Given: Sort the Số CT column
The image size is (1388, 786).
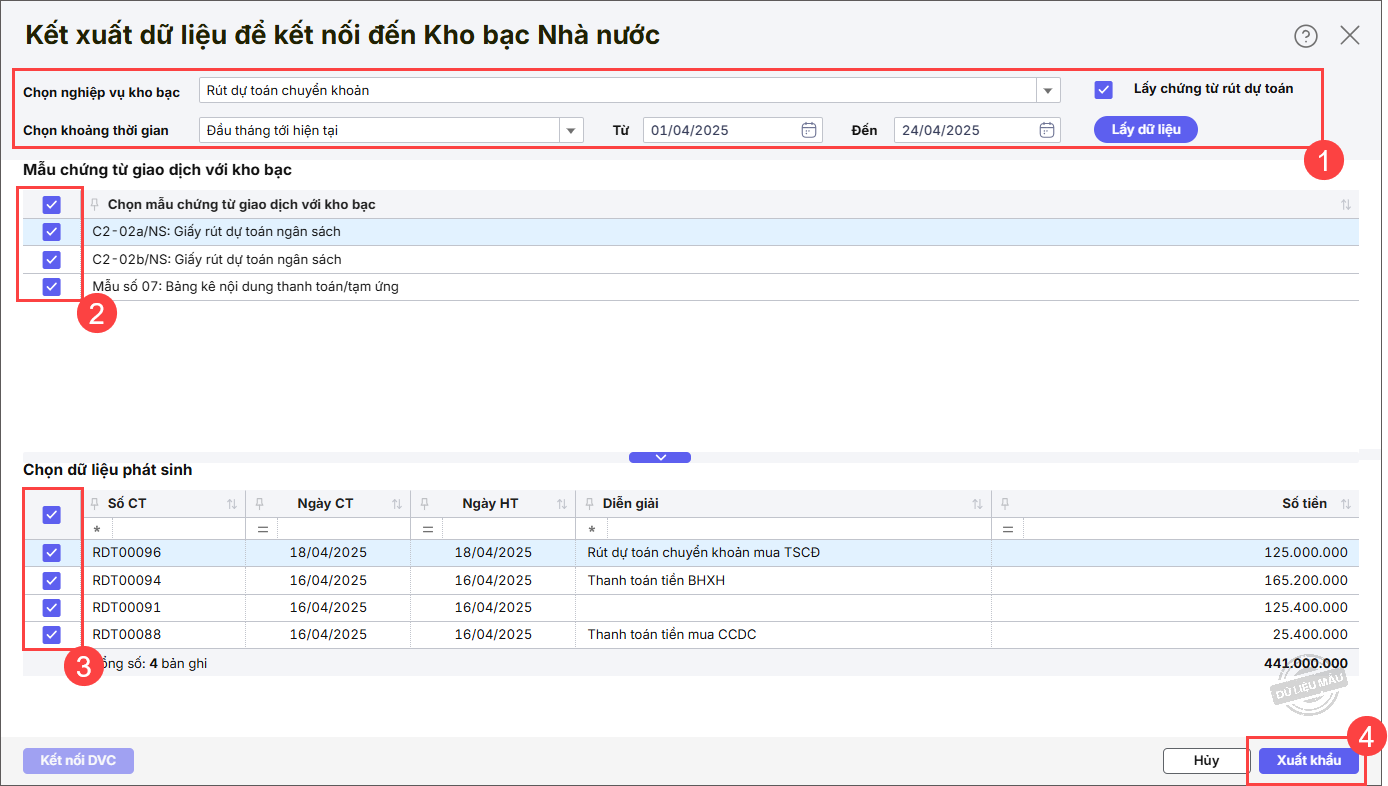Looking at the screenshot, I should [x=232, y=504].
